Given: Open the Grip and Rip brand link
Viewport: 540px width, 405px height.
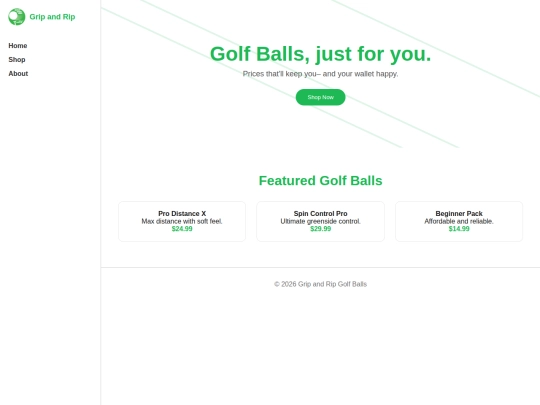Looking at the screenshot, I should pyautogui.click(x=52, y=17).
